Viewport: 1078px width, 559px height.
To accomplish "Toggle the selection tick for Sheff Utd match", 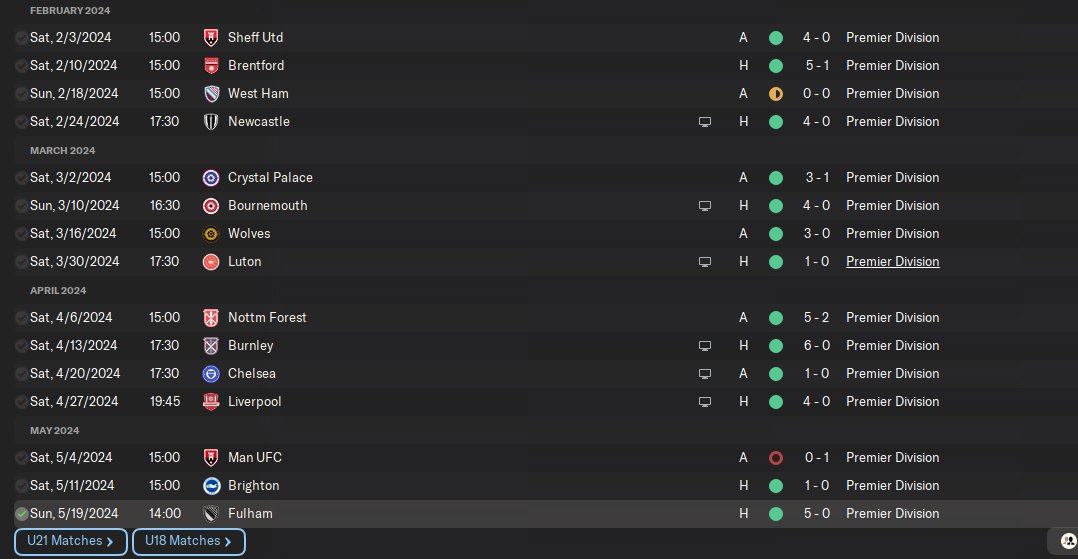I will (21, 37).
